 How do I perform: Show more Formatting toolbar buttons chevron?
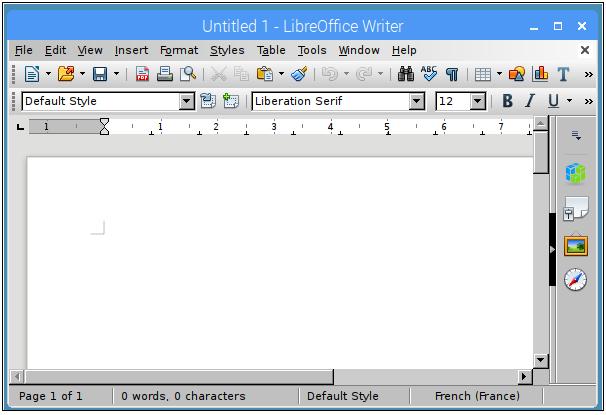(x=589, y=102)
